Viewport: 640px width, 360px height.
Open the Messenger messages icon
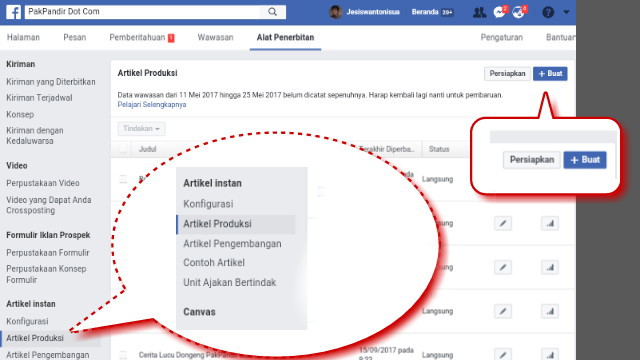(500, 12)
